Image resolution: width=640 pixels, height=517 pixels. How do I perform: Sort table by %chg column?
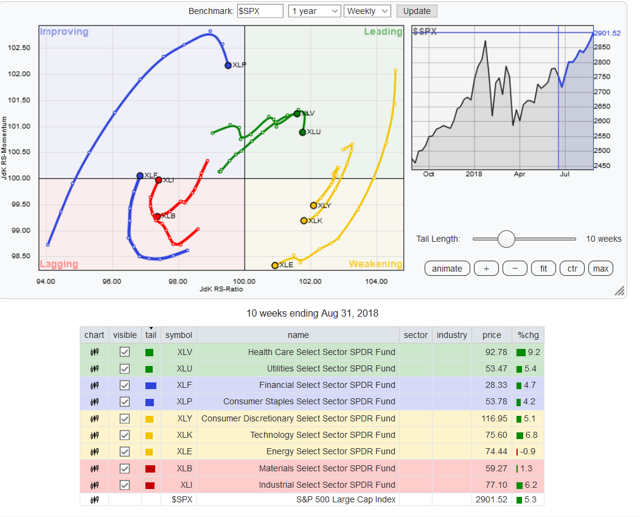(x=528, y=335)
